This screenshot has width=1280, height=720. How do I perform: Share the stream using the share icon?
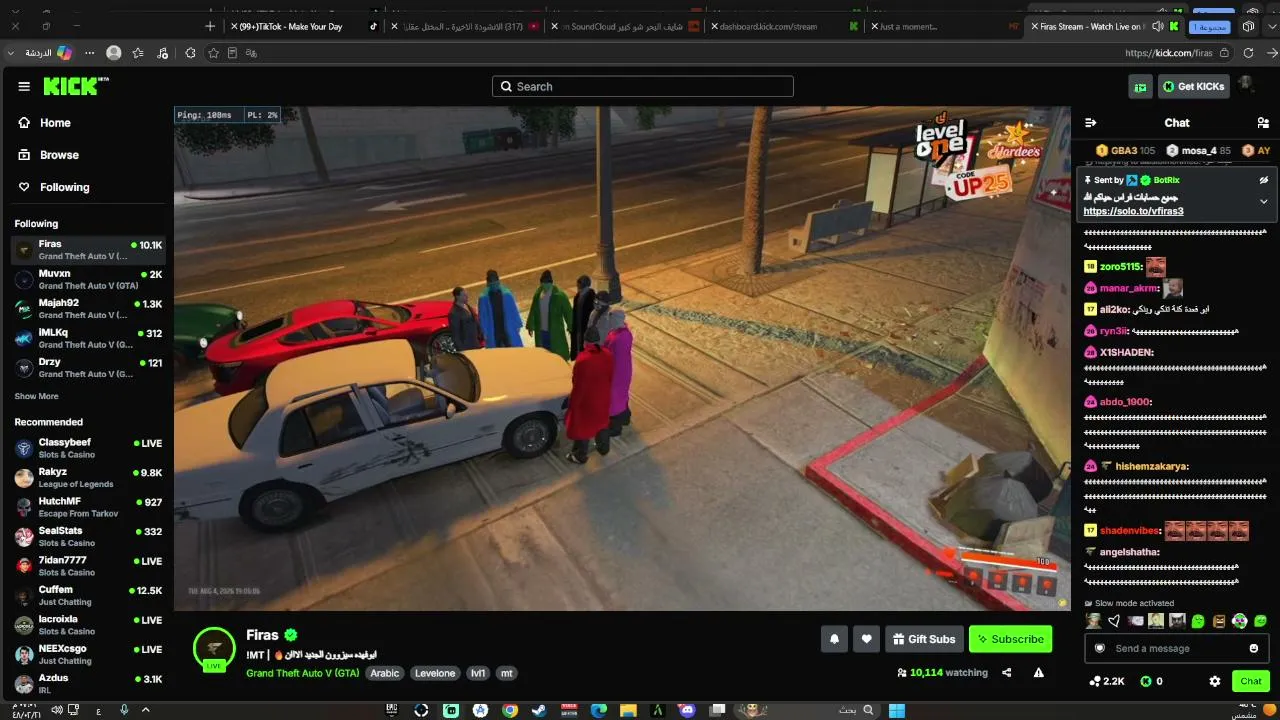[x=1007, y=673]
